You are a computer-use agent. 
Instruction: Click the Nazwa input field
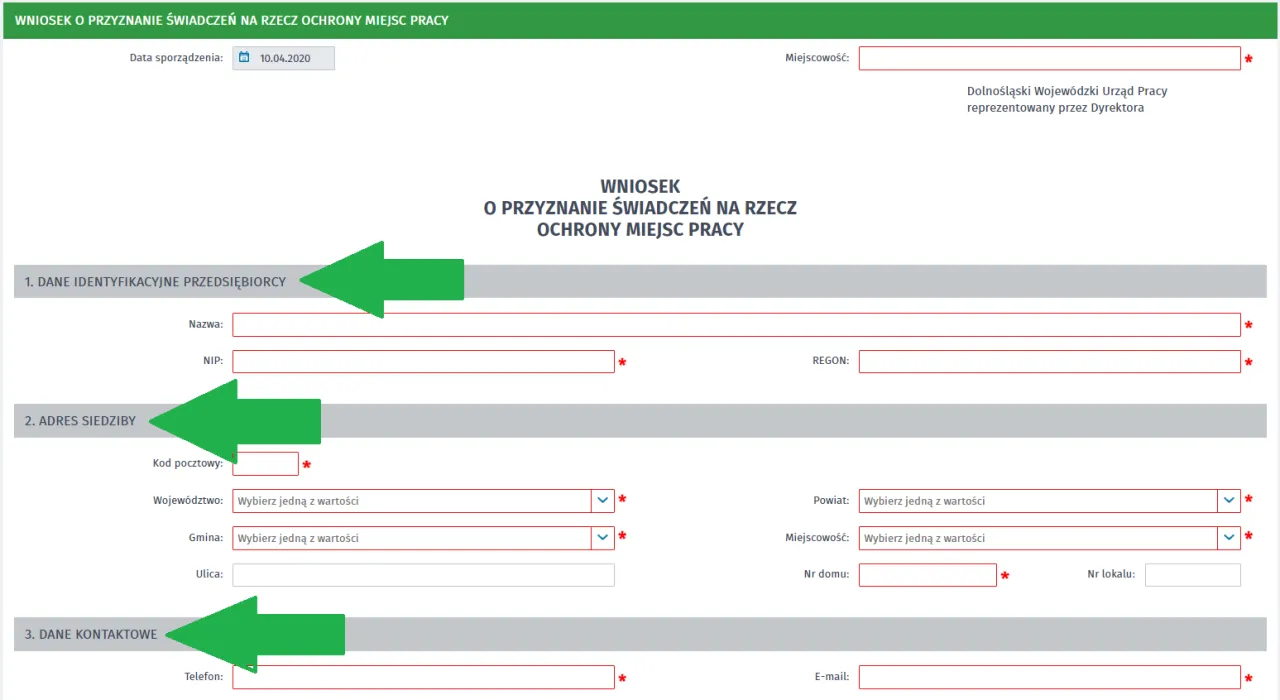coord(736,325)
